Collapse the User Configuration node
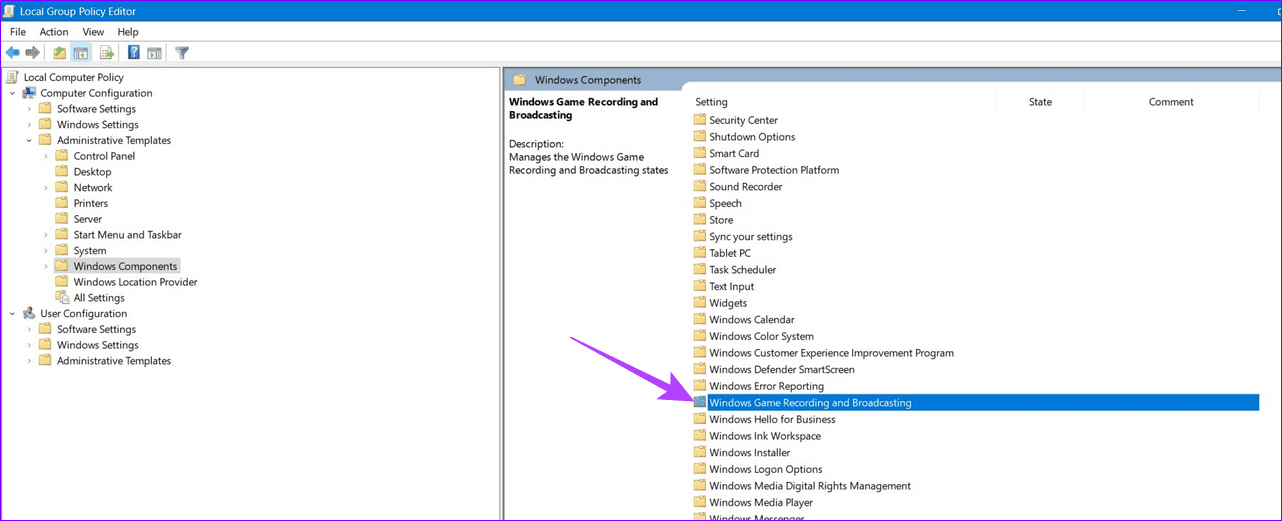Screen dimensions: 1282x521 click(x=13, y=313)
